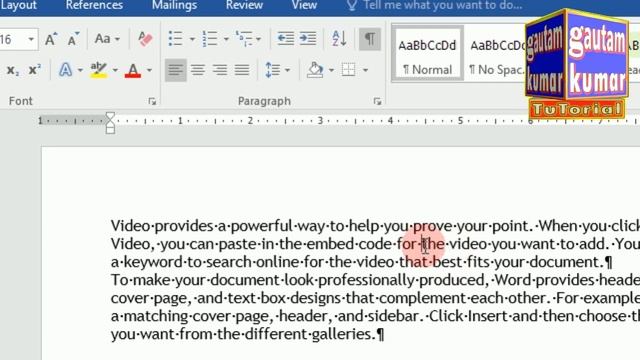Viewport: 640px width, 360px height.
Task: Open the Layout tab
Action: point(19,5)
